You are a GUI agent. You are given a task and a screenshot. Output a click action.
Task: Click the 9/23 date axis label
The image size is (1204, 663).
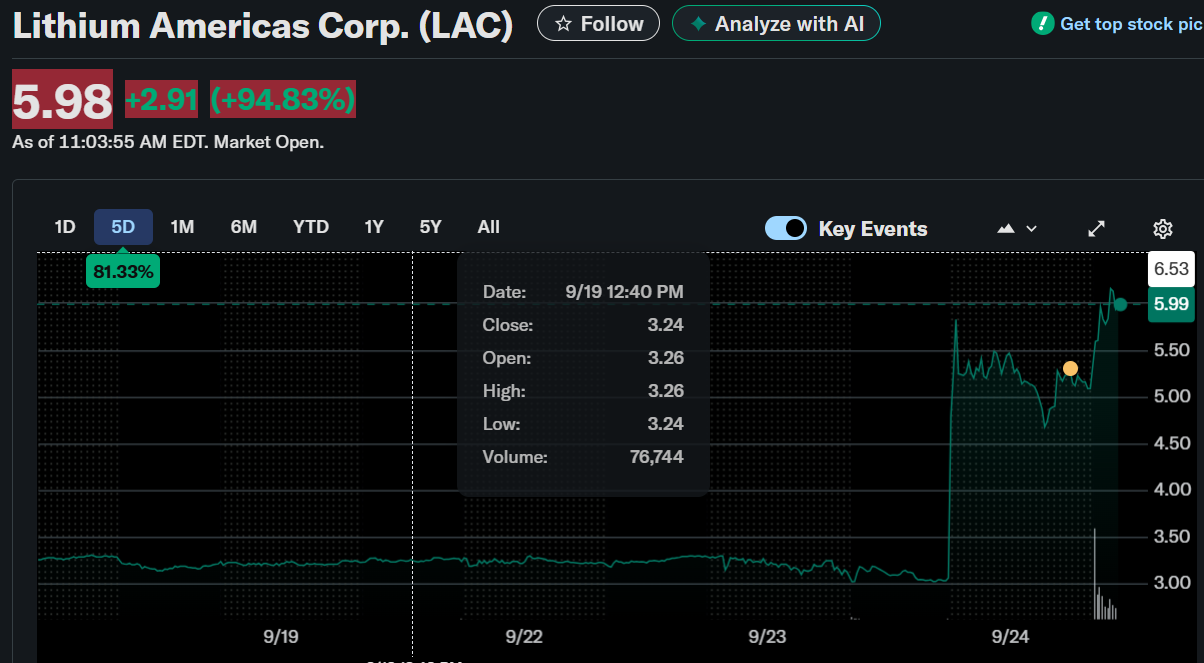coord(767,637)
